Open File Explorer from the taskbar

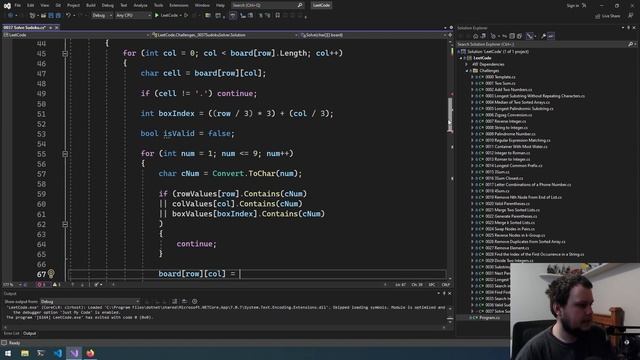pyautogui.click(x=24, y=353)
